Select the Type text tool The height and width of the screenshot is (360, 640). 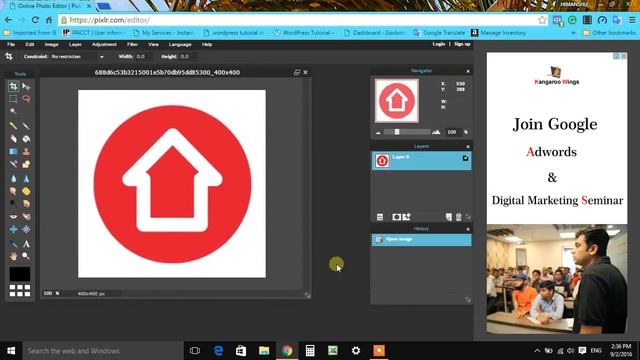[26, 244]
